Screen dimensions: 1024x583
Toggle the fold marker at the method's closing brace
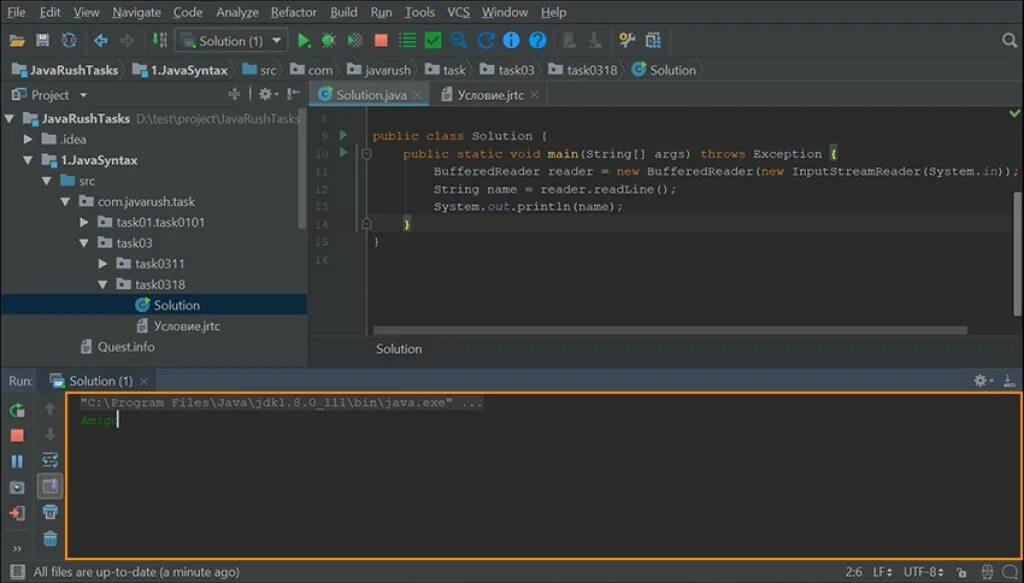coord(366,224)
